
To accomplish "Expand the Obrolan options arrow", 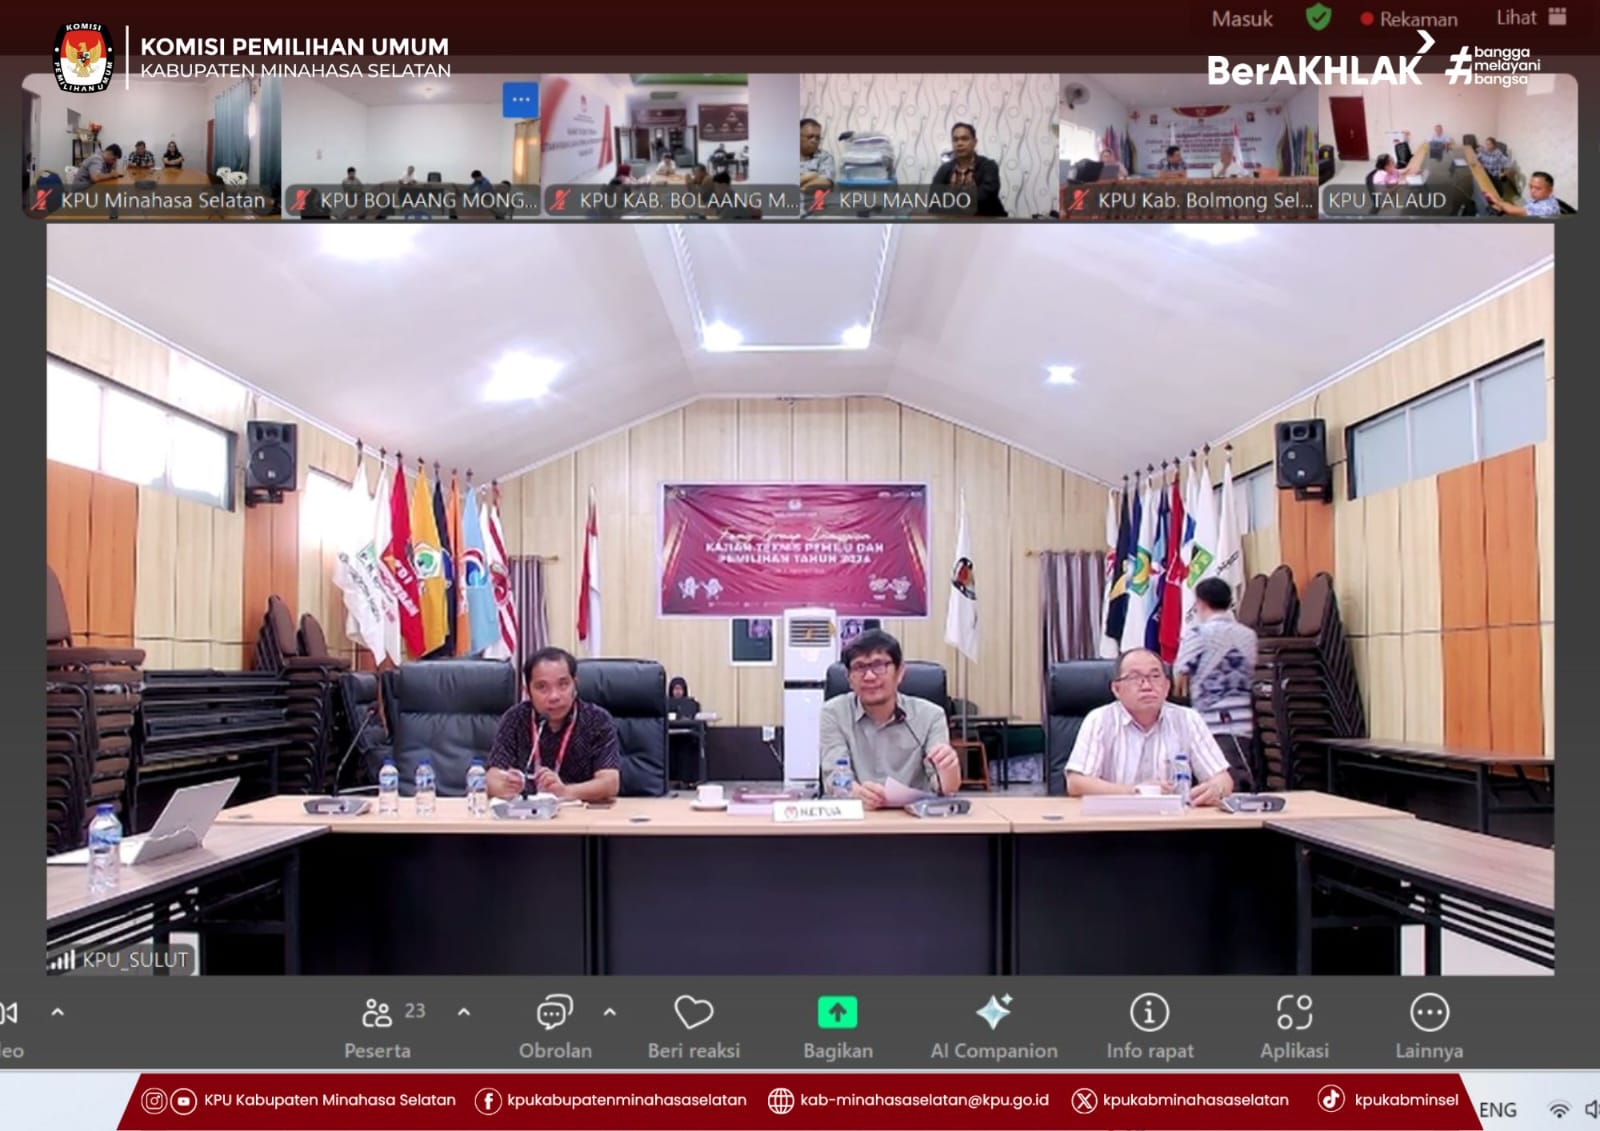I will tap(610, 1012).
